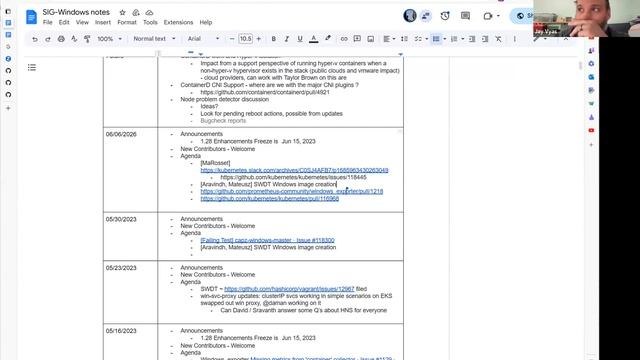
Task: Open the Failing Test capz-windows-master link
Action: [x=267, y=240]
